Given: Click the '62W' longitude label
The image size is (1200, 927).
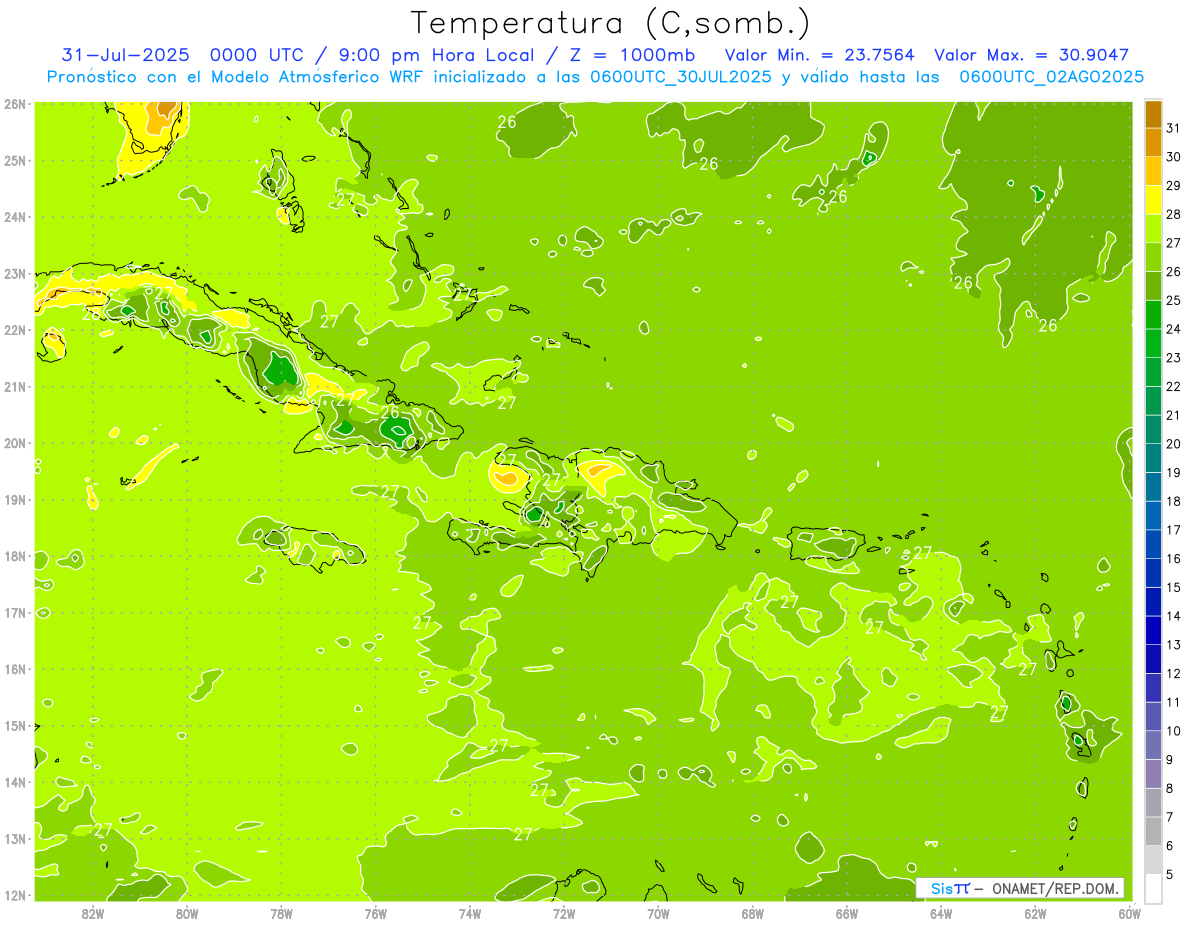Looking at the screenshot, I should (x=1035, y=913).
